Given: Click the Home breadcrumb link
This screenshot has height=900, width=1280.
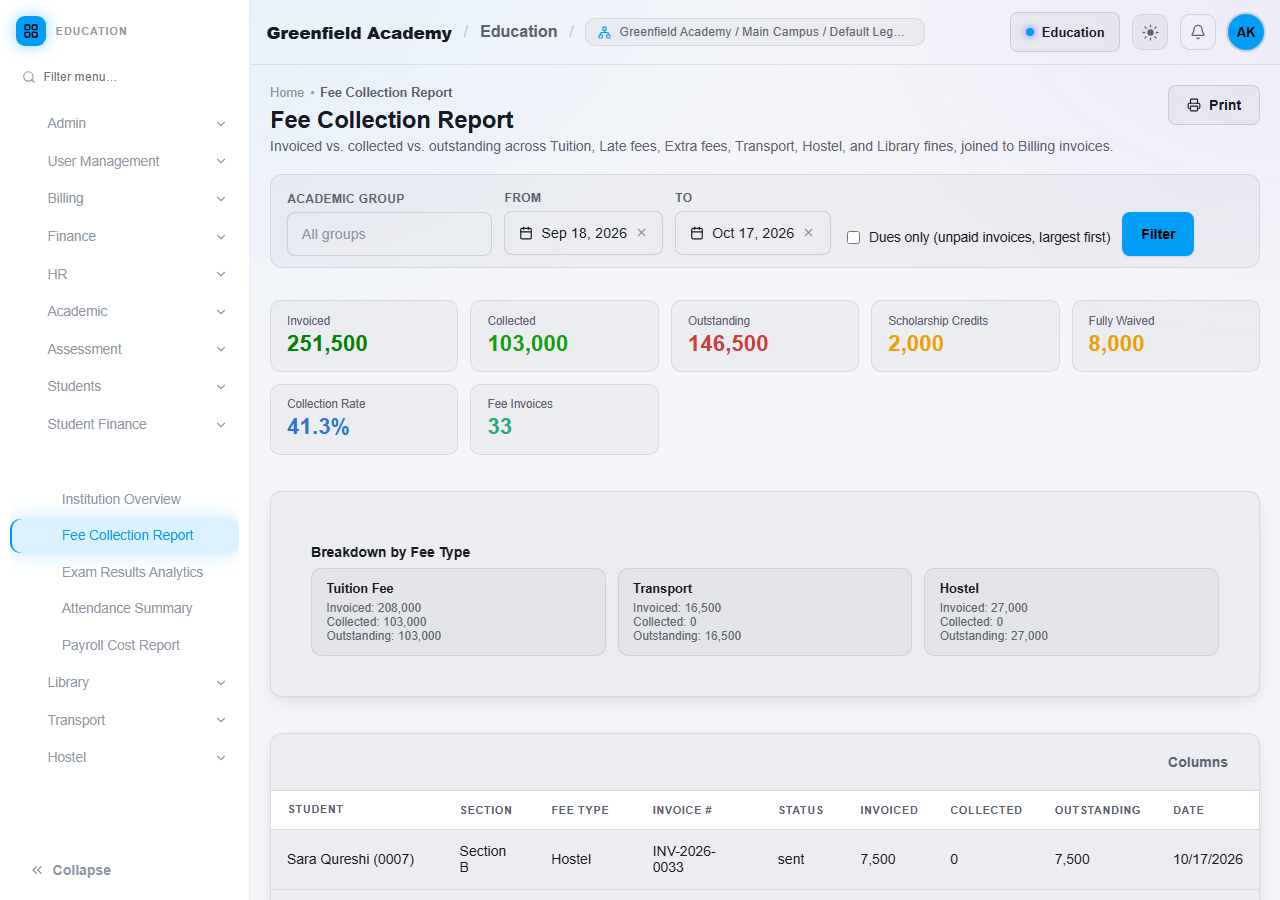Looking at the screenshot, I should 287,92.
